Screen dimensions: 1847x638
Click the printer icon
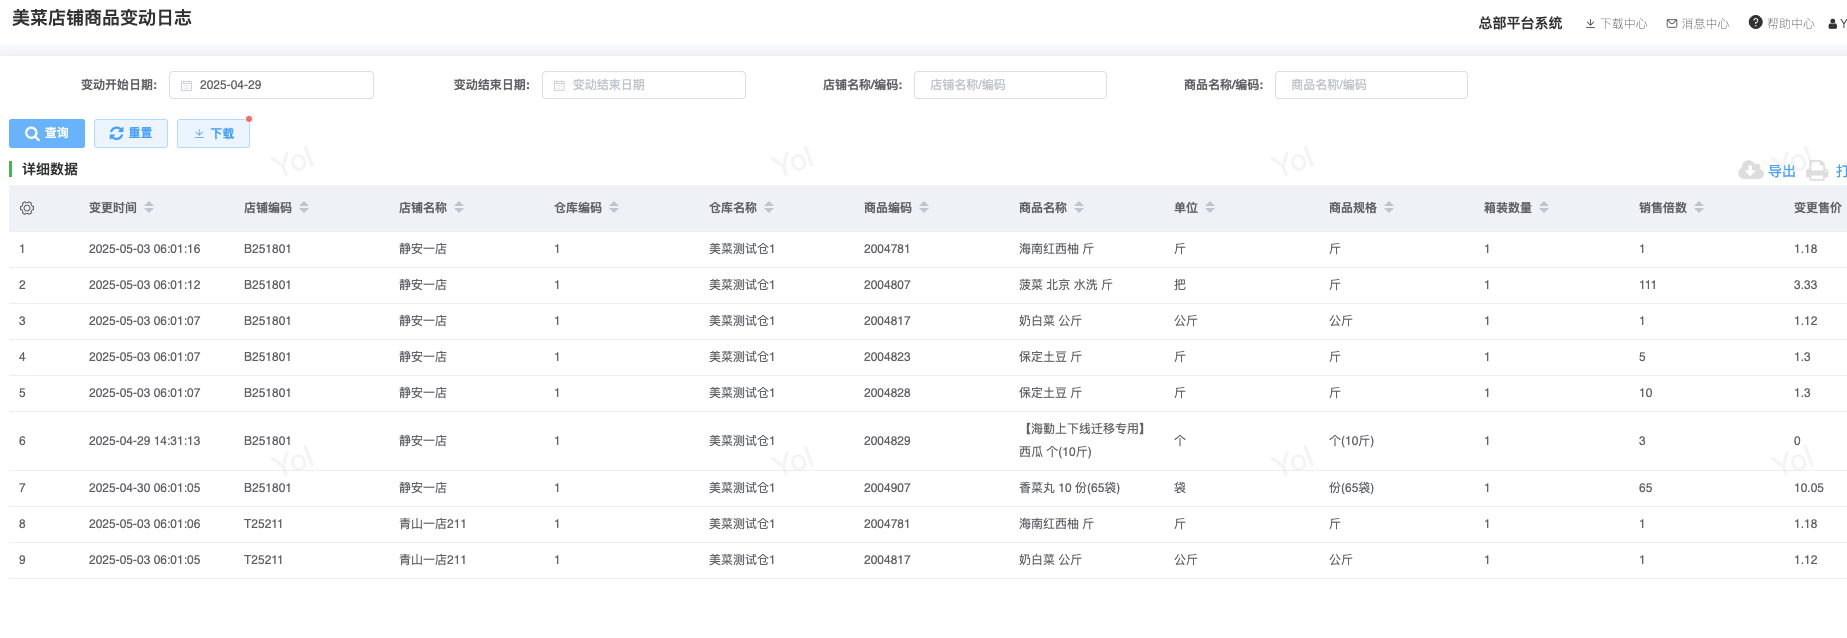click(x=1817, y=171)
